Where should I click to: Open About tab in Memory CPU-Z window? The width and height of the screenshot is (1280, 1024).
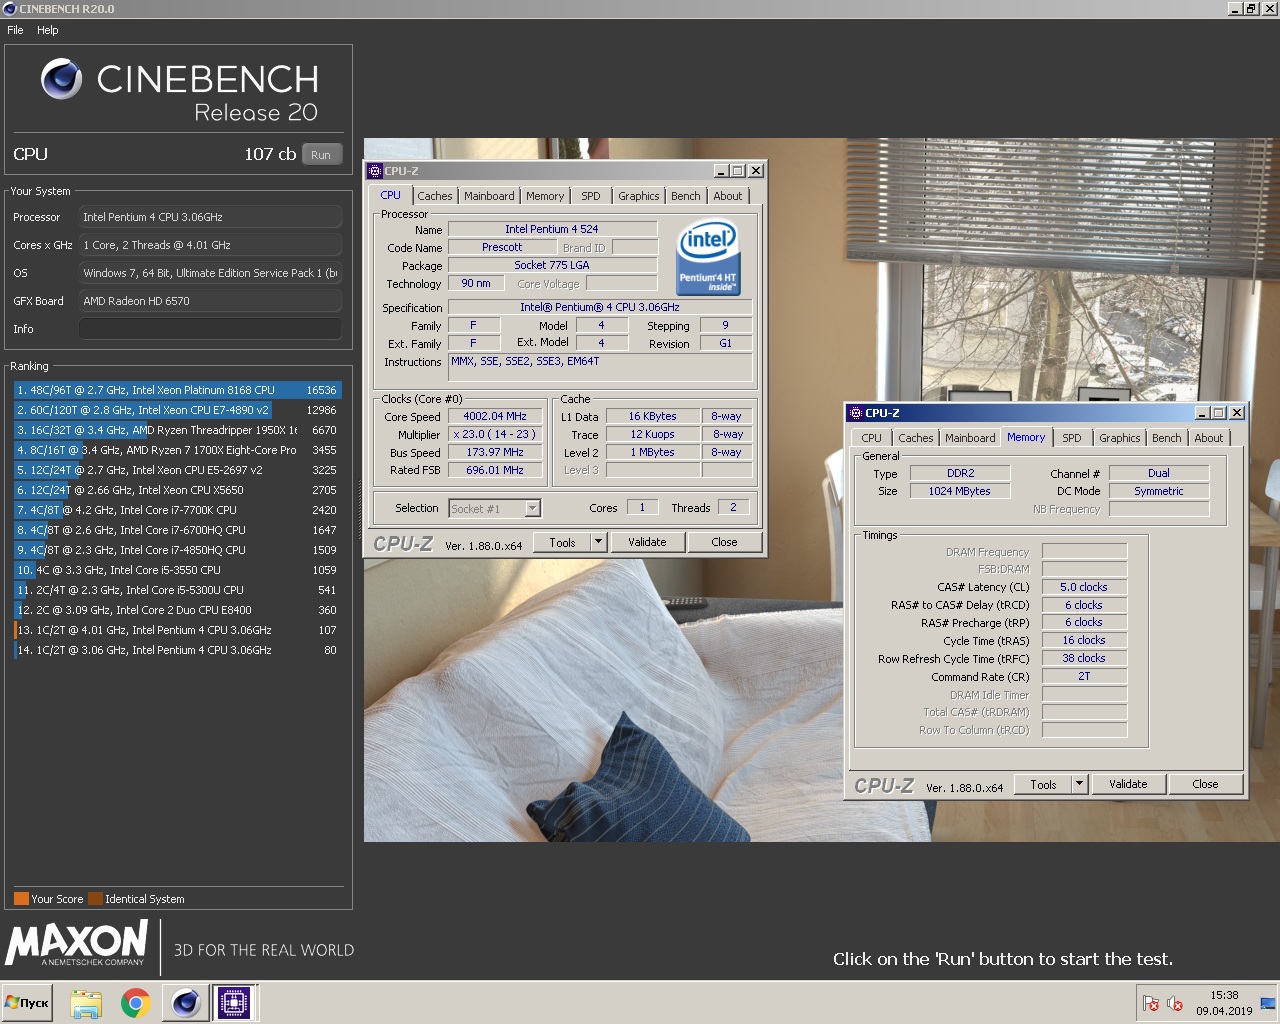coord(1209,438)
